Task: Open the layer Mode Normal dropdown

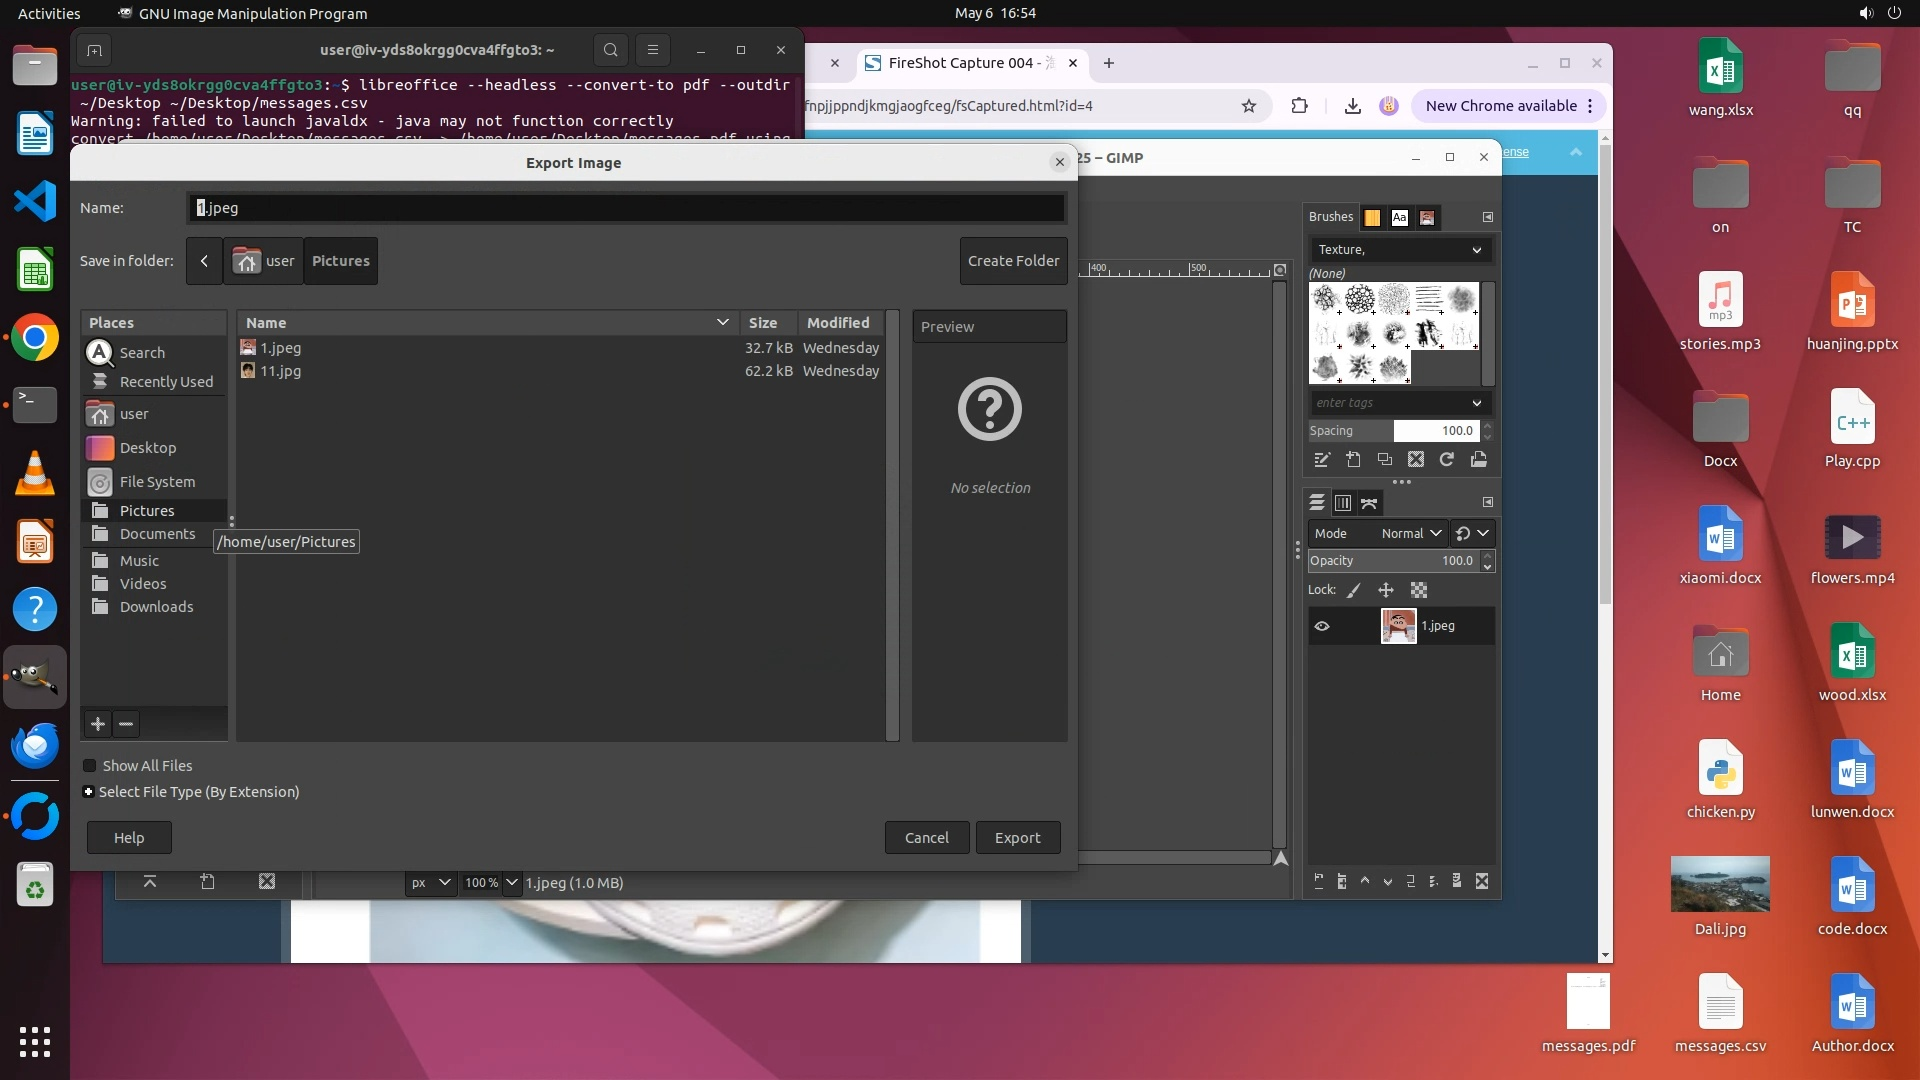Action: pyautogui.click(x=1411, y=534)
